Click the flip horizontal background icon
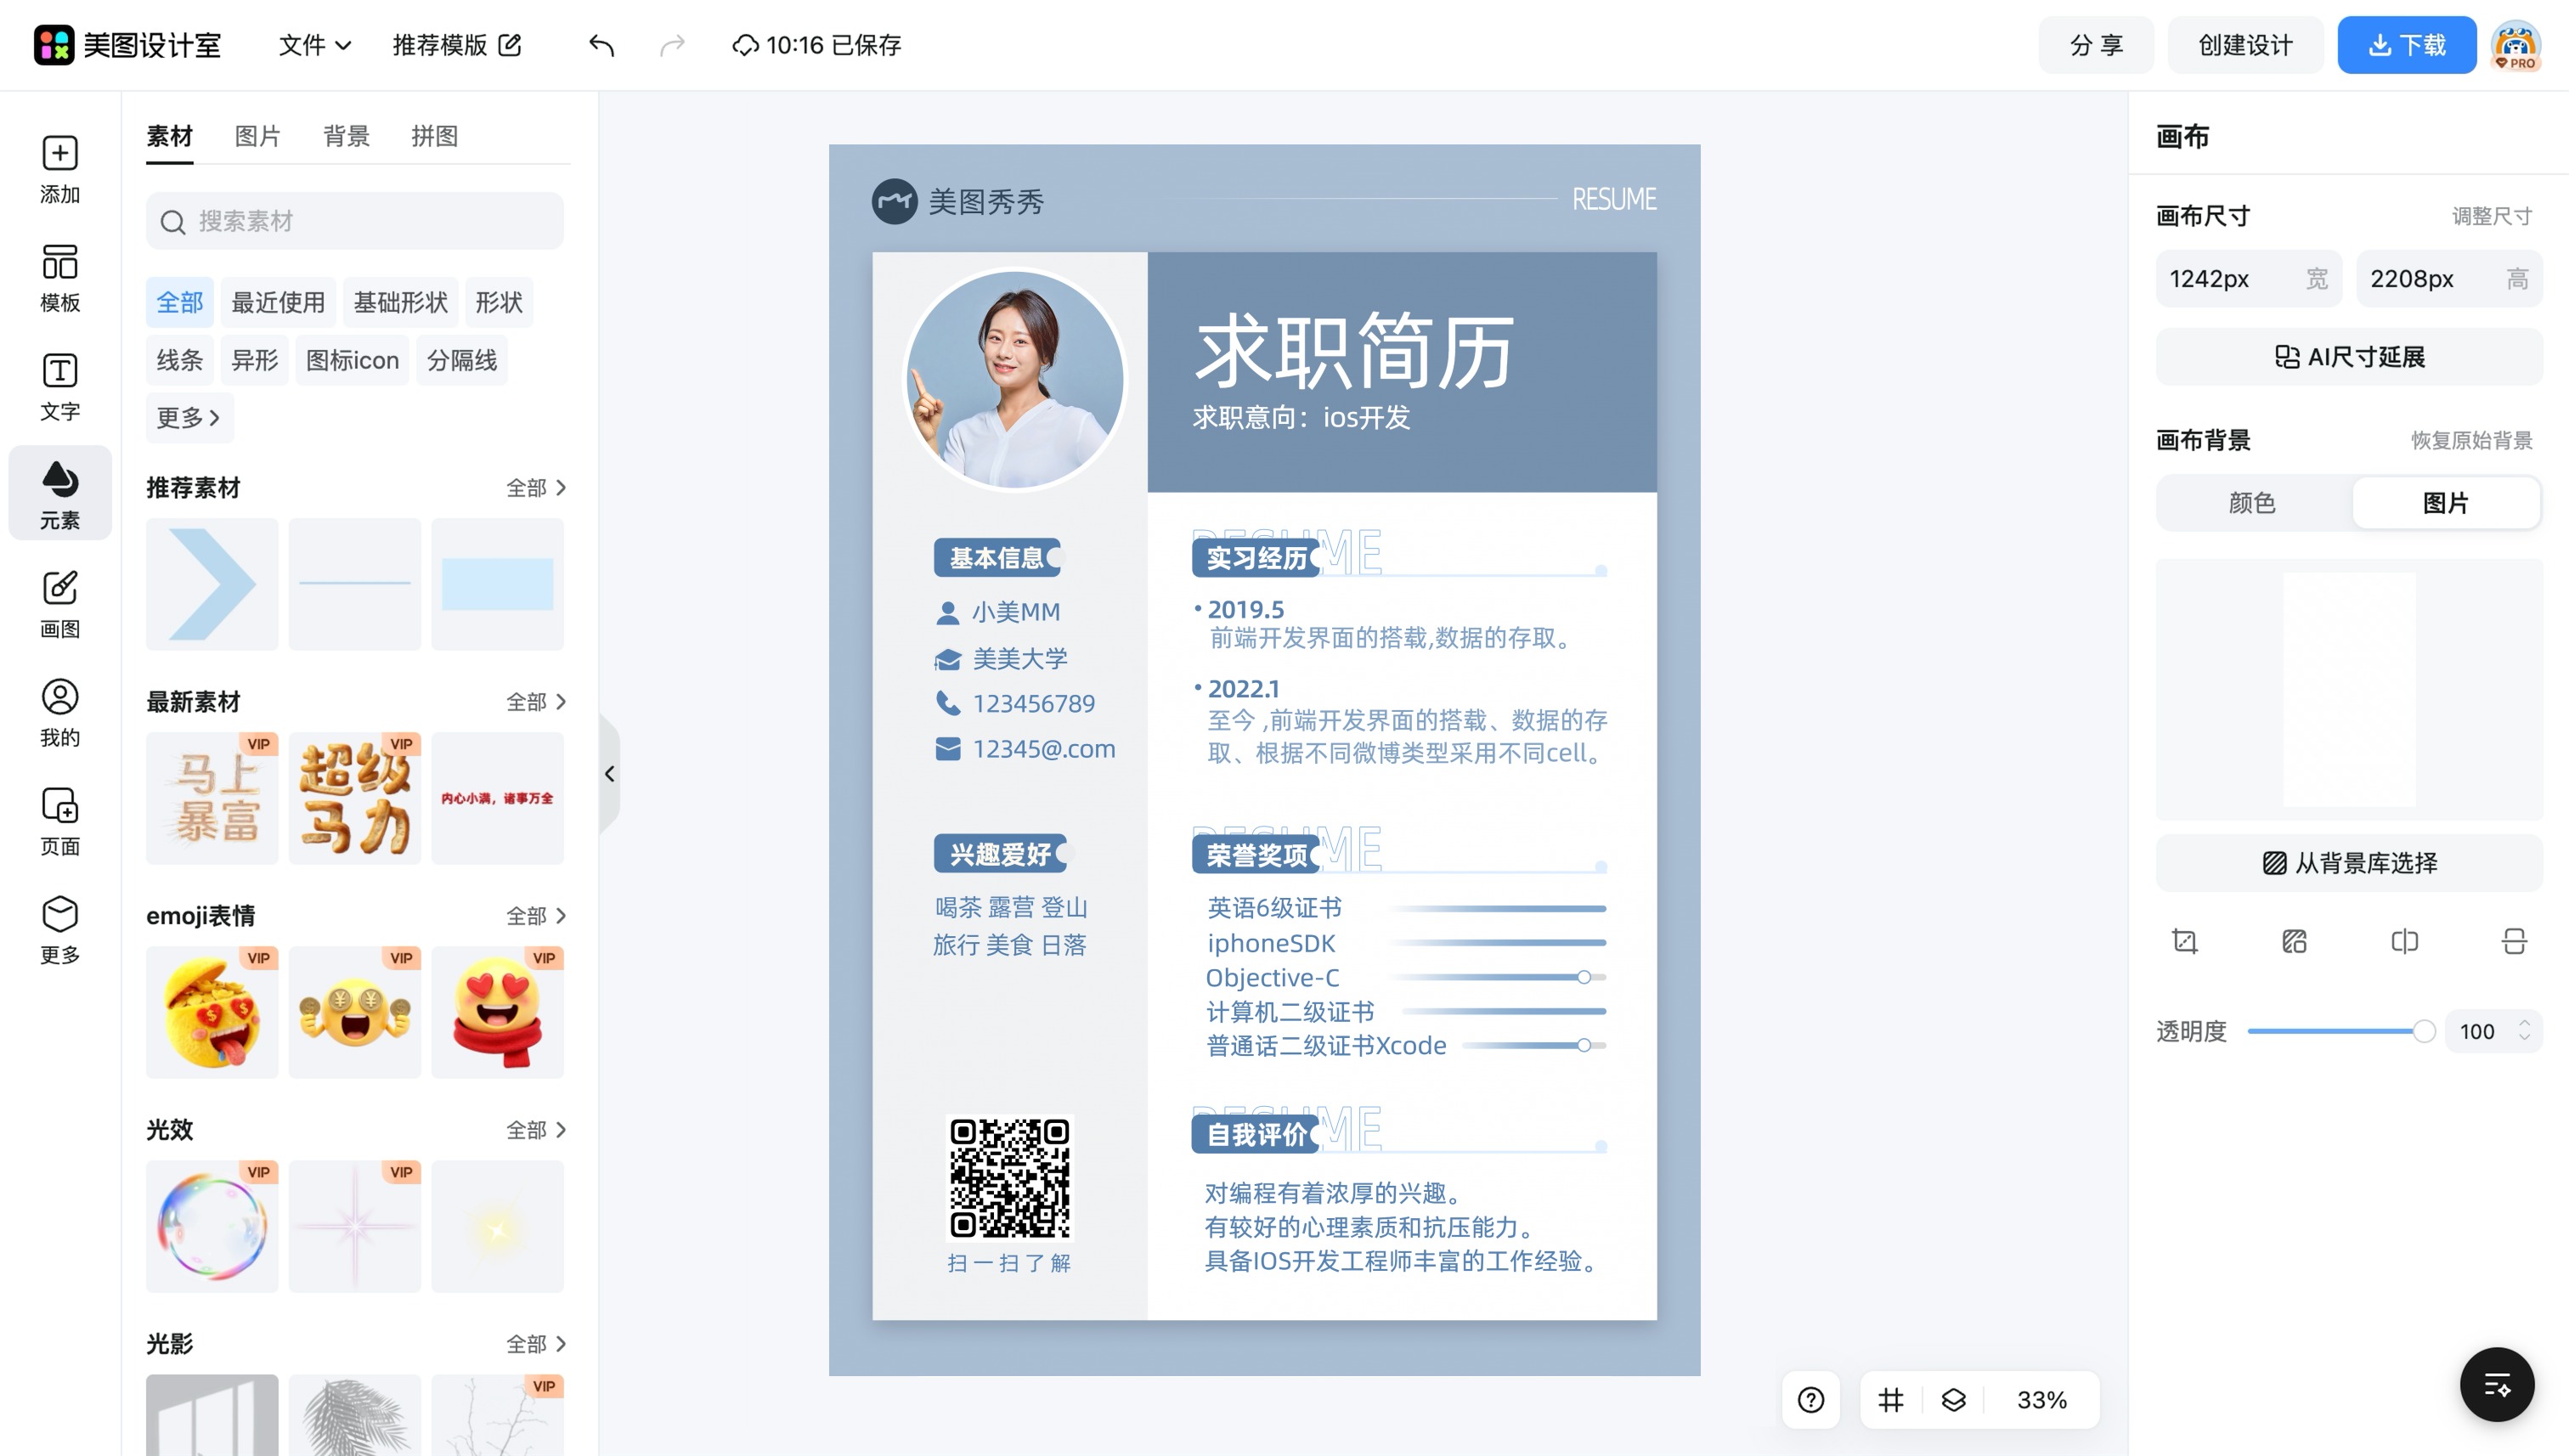Image resolution: width=2569 pixels, height=1456 pixels. (x=2404, y=941)
